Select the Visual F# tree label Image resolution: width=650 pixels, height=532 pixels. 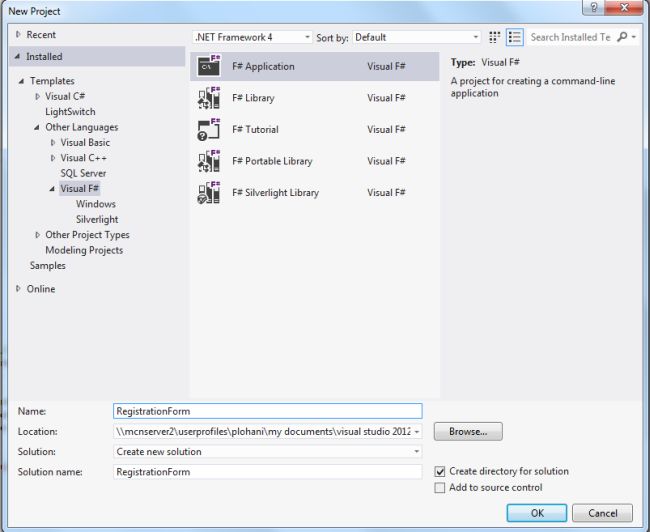[80, 189]
